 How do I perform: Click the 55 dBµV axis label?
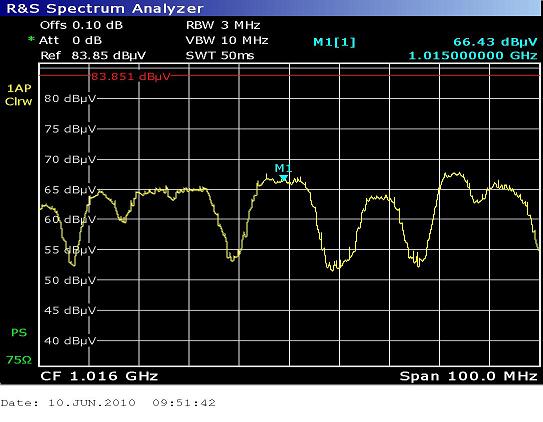(x=70, y=250)
